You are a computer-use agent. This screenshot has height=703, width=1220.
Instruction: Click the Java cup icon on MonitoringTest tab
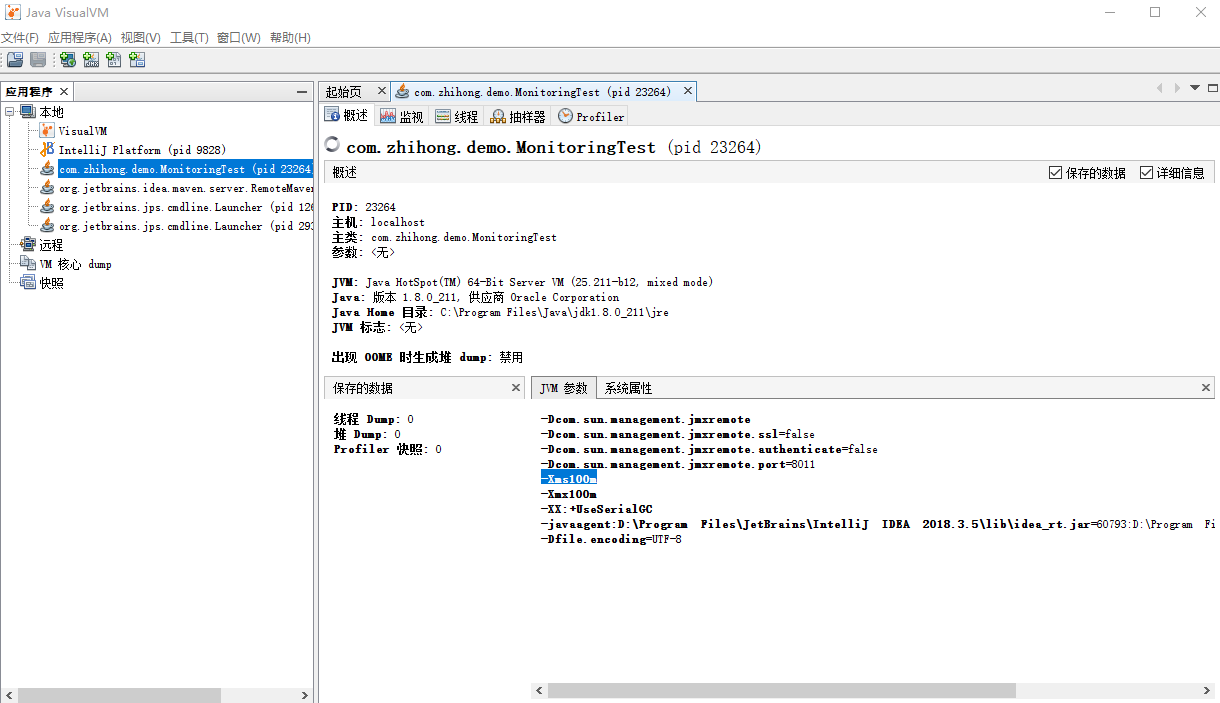[402, 91]
